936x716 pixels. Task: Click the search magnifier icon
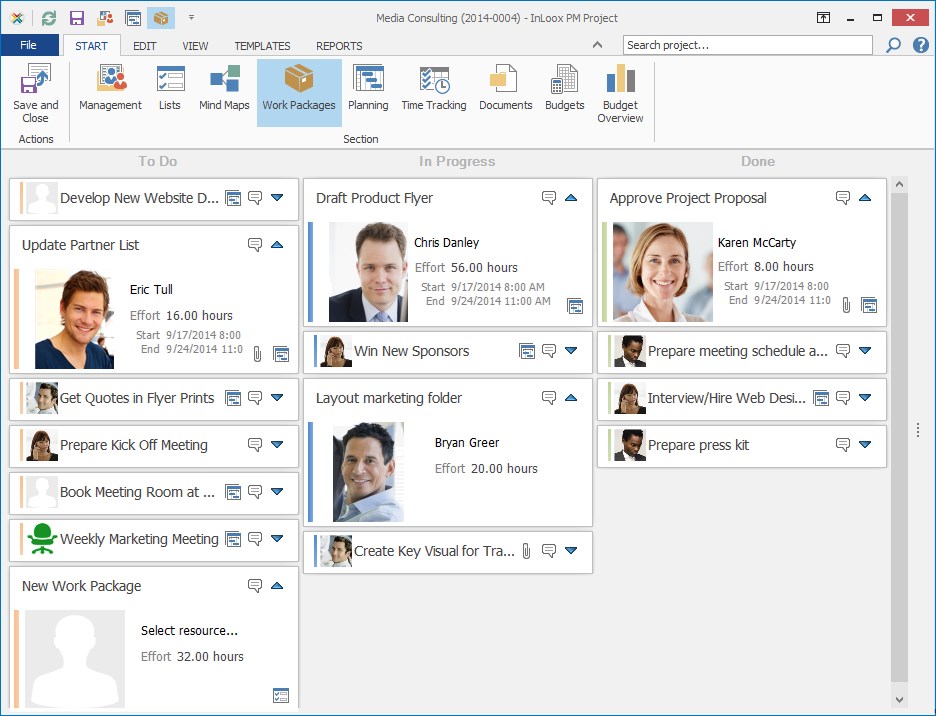893,45
